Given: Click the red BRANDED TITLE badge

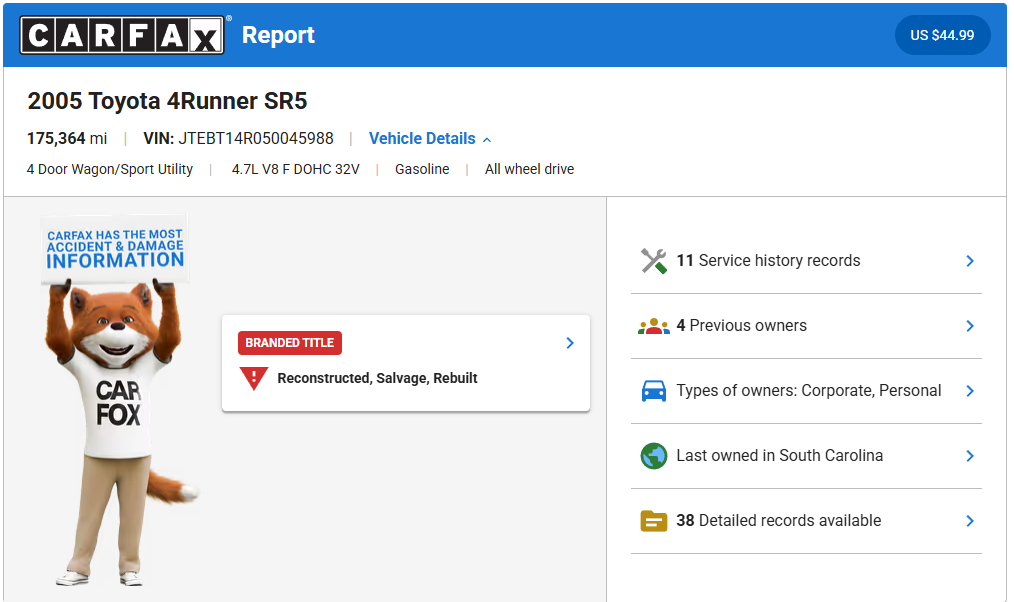Looking at the screenshot, I should pyautogui.click(x=290, y=343).
